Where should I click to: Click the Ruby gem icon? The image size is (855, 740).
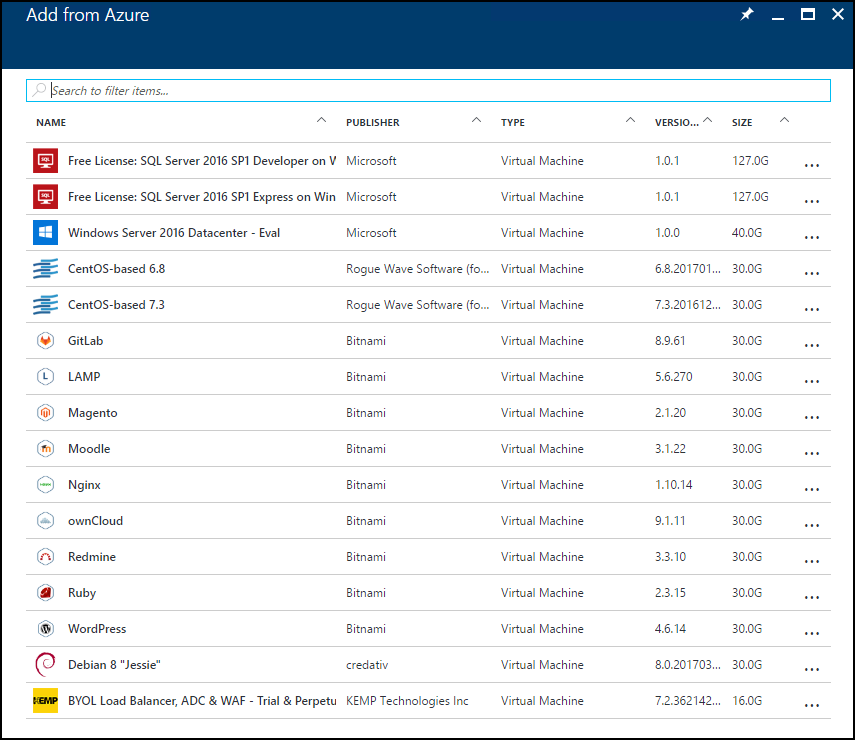[42, 592]
